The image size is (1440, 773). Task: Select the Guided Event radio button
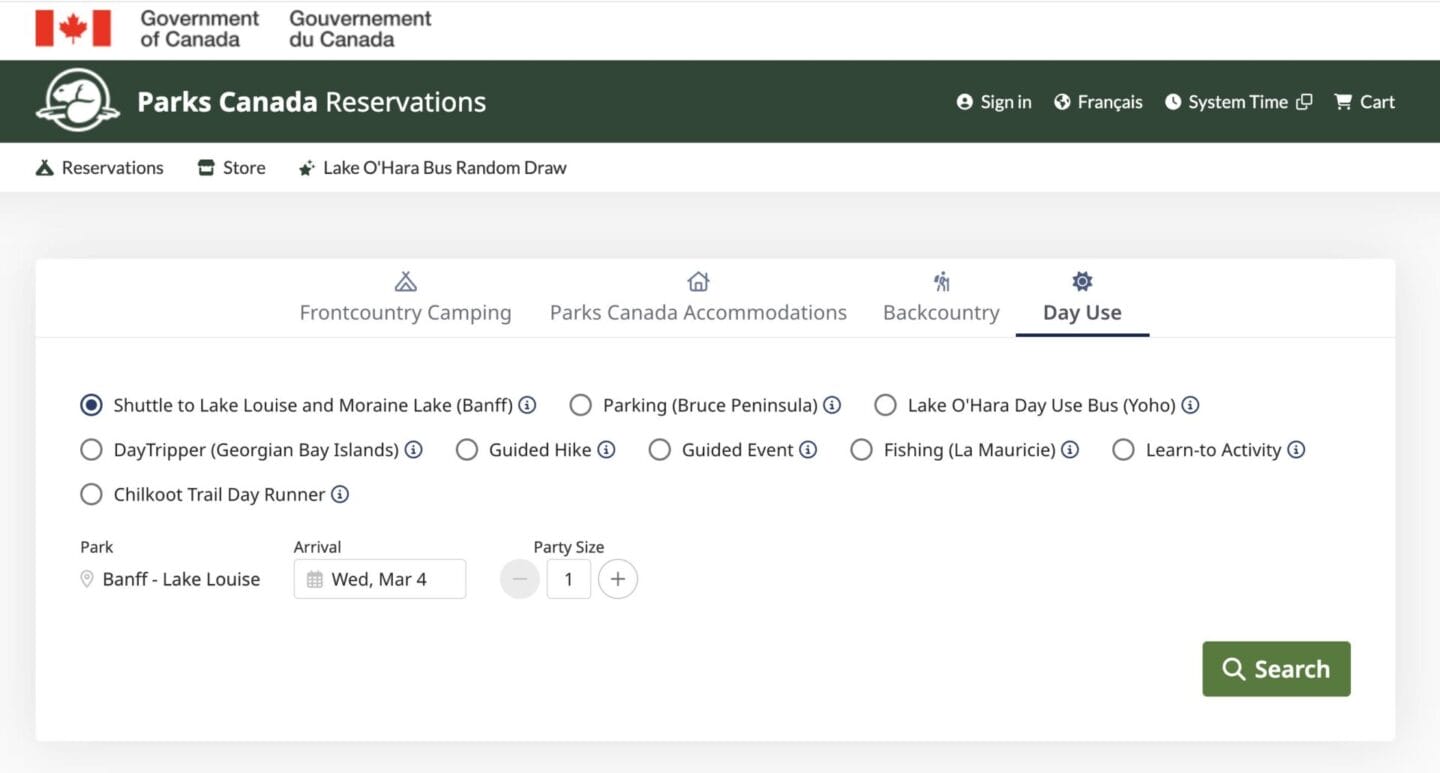coord(659,450)
